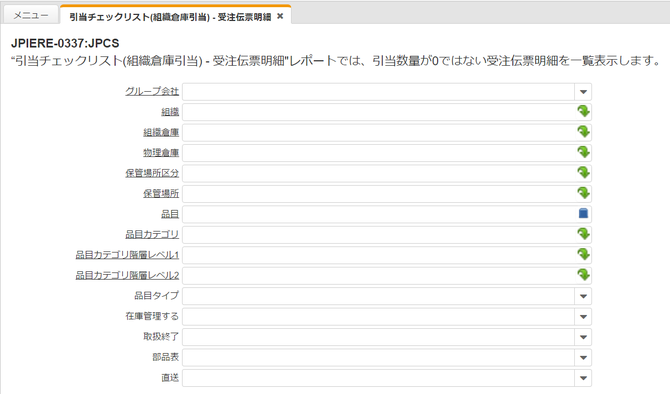Screen dimensions: 670x394
Task: Click green lookup arrow for 保管場所区分 field
Action: click(x=583, y=173)
